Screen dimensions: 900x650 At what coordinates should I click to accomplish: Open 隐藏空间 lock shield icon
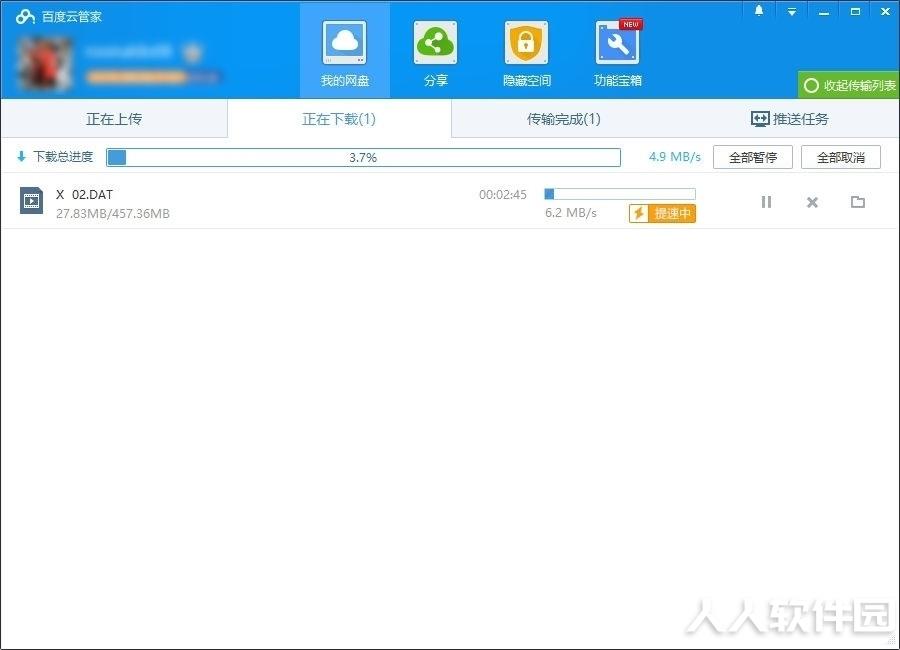click(526, 43)
